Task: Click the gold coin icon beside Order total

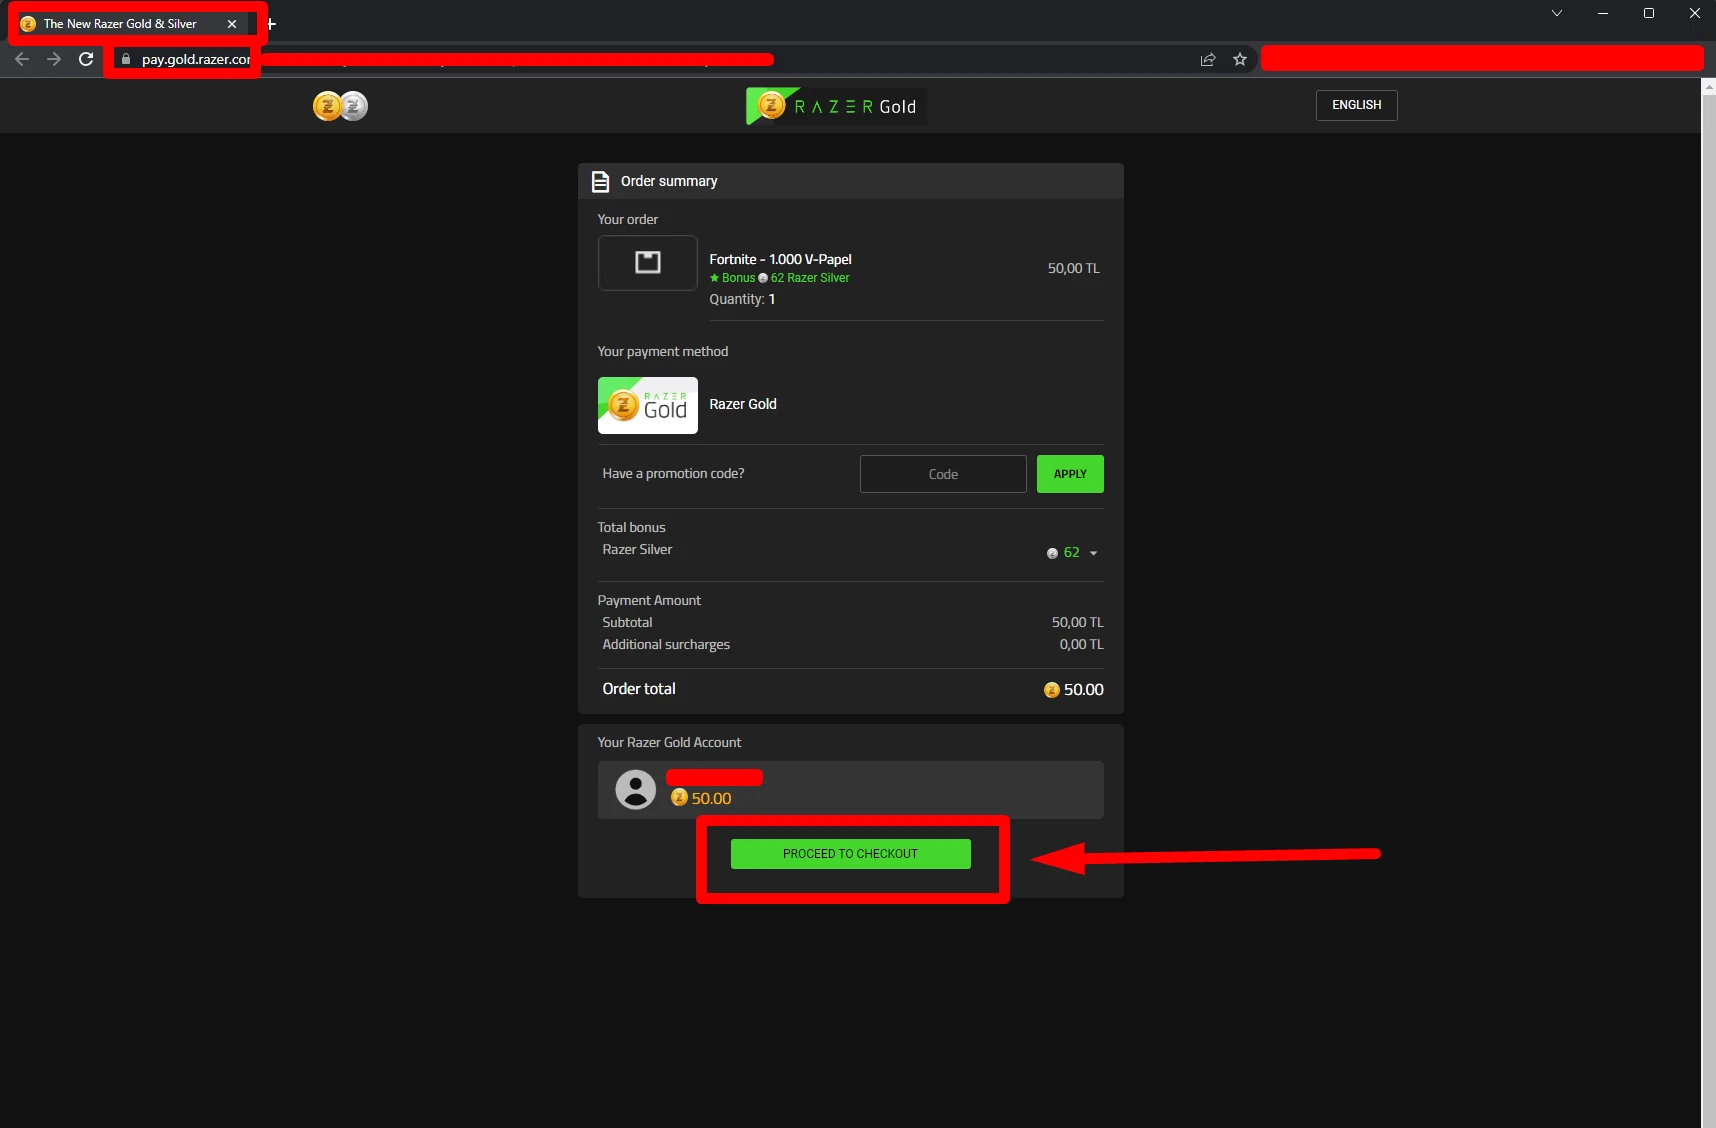Action: tap(1051, 690)
